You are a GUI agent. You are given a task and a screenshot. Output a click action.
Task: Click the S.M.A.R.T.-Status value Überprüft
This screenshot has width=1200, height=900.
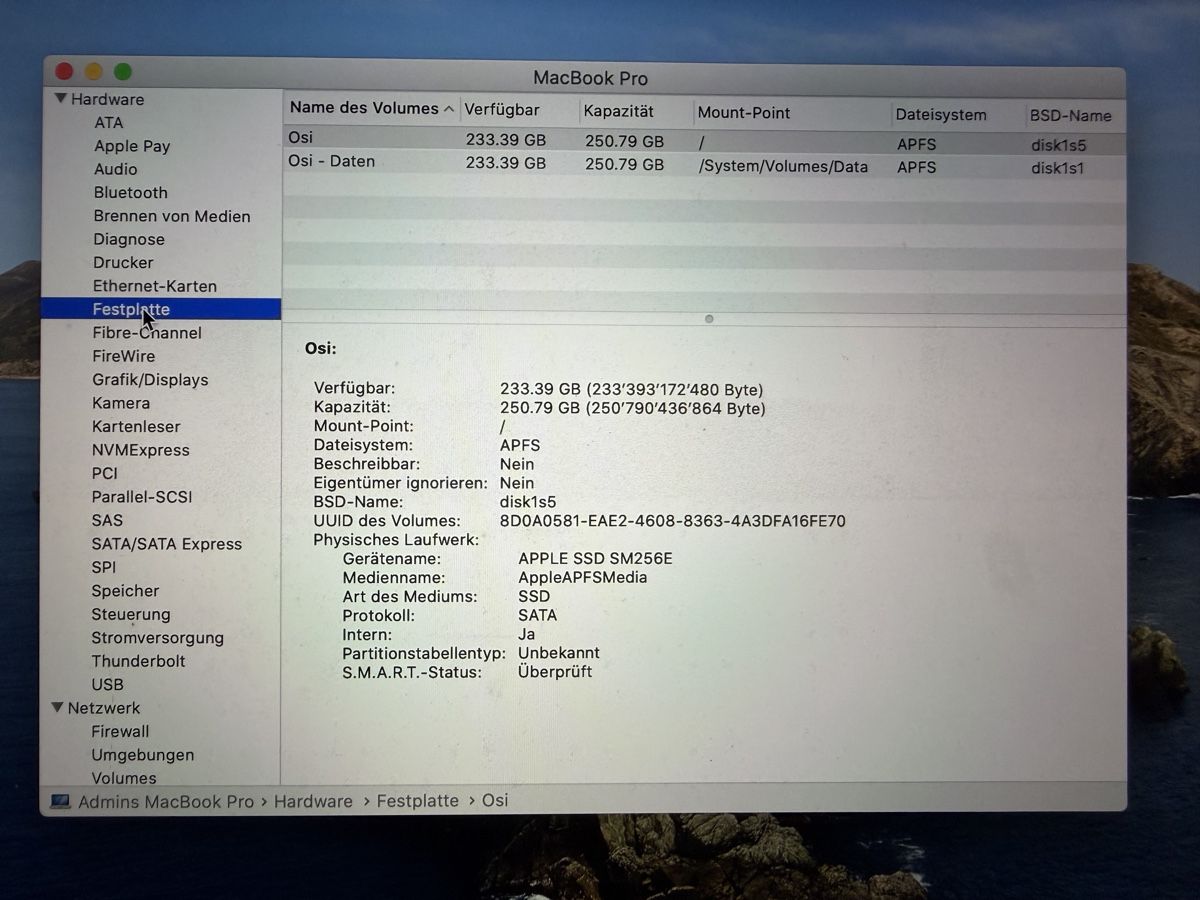pyautogui.click(x=555, y=672)
